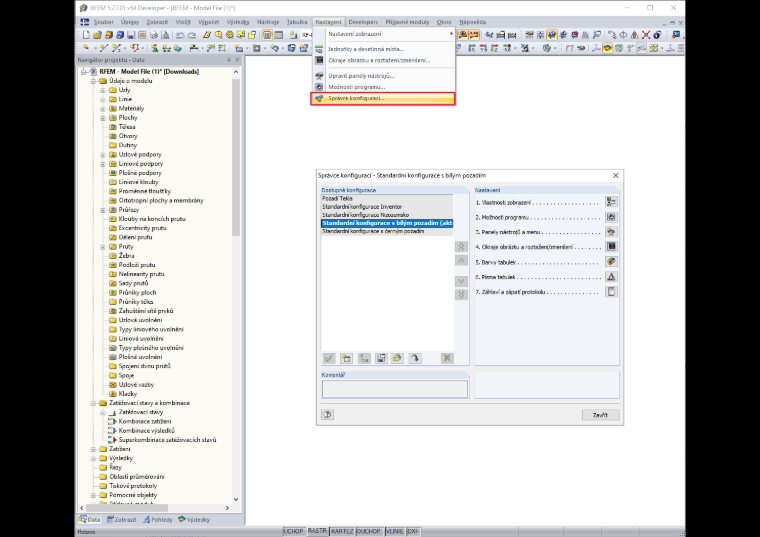Choose Správce konfigurací menu entry
760x537 pixels.
[383, 98]
